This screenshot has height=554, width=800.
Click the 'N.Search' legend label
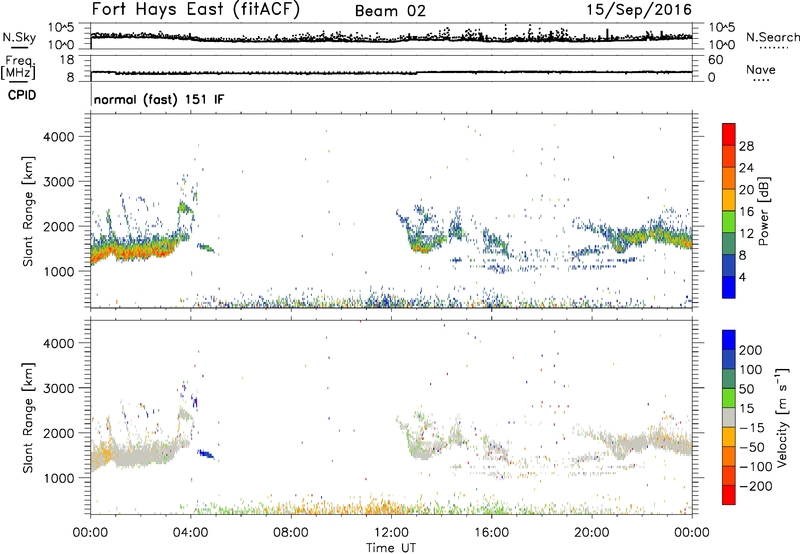point(772,37)
